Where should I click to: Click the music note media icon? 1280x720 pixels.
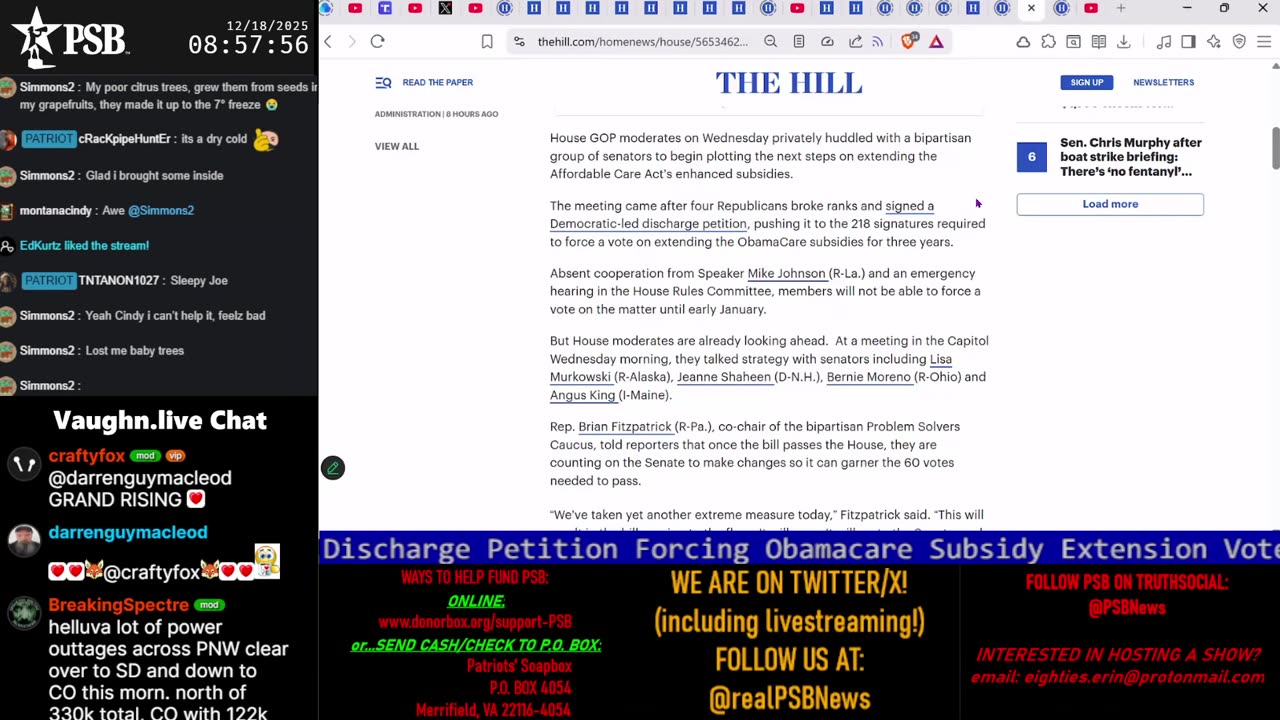[1164, 42]
